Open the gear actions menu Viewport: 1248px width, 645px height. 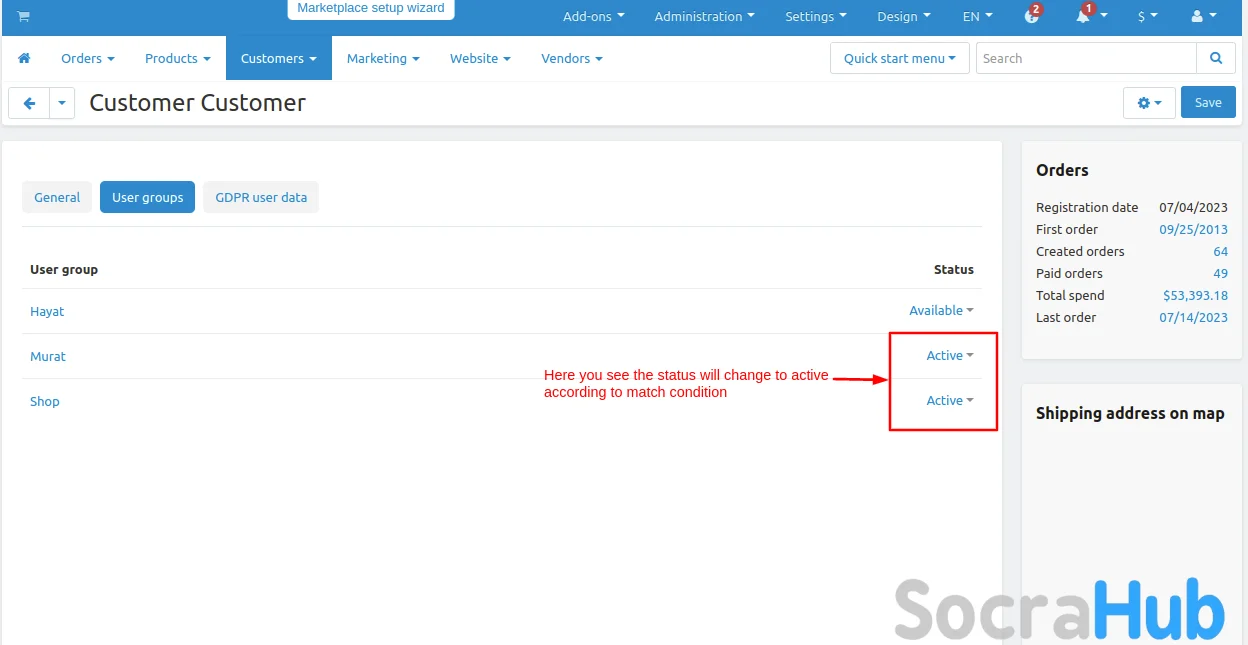[1149, 103]
